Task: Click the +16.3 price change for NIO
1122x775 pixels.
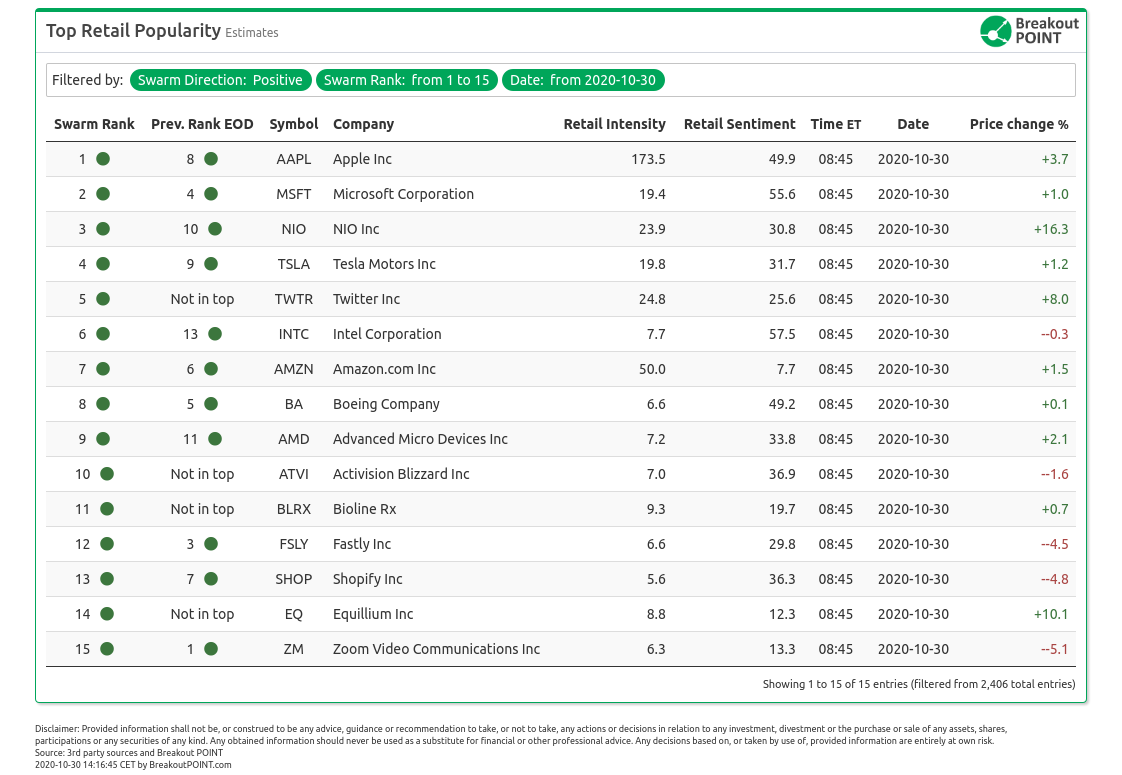Action: click(x=1051, y=229)
